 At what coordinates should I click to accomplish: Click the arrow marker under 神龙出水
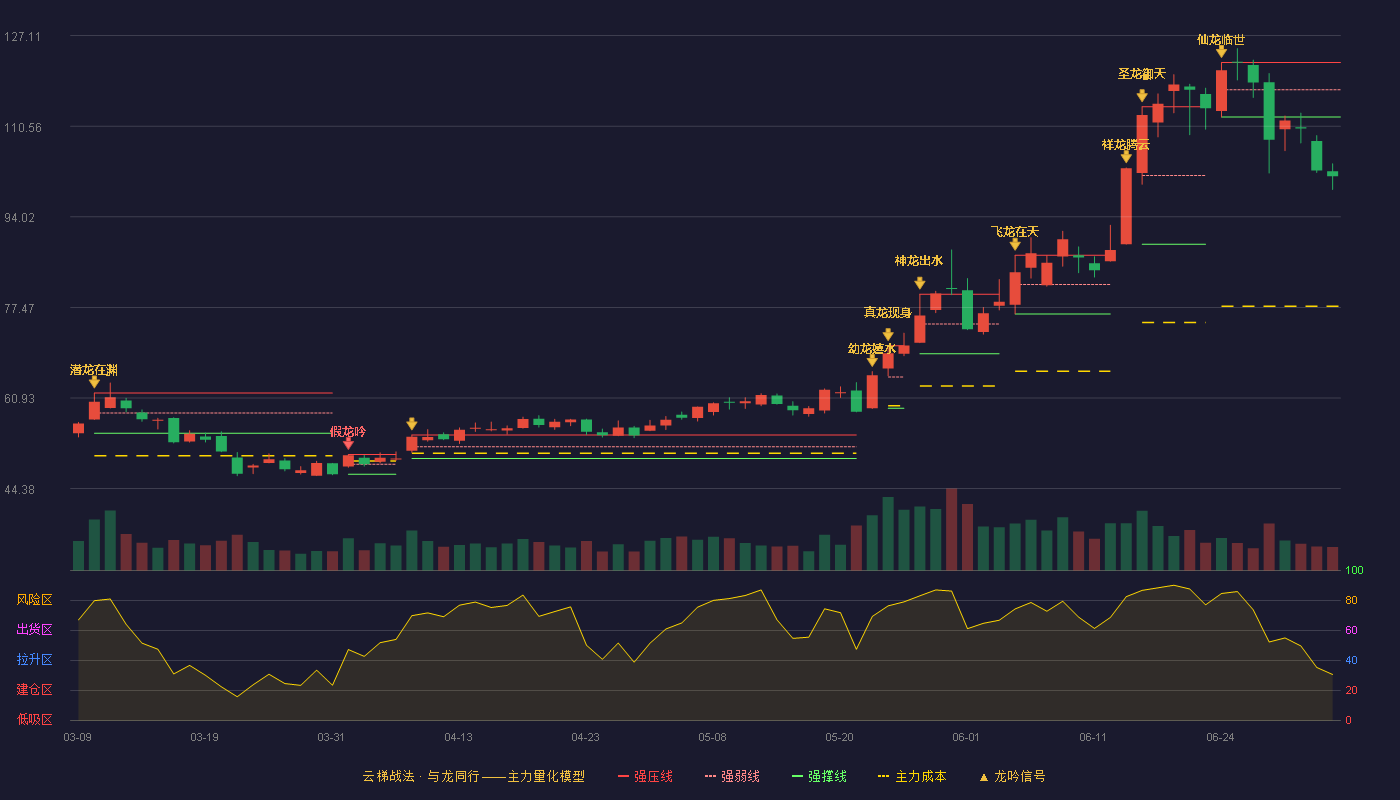pyautogui.click(x=920, y=283)
